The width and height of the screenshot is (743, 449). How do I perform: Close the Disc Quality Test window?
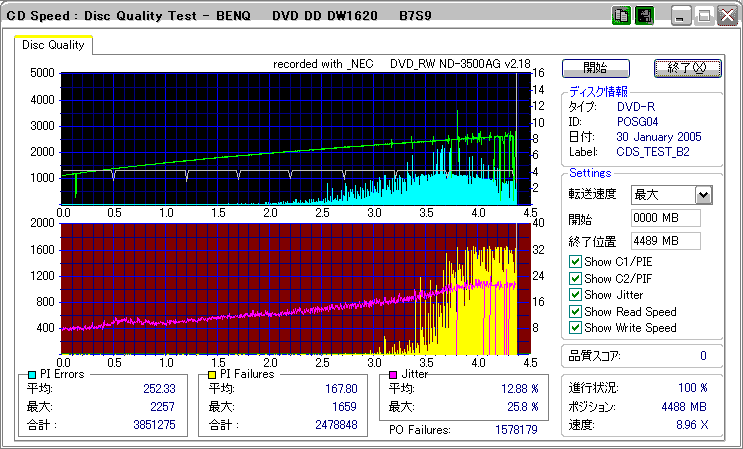point(726,16)
